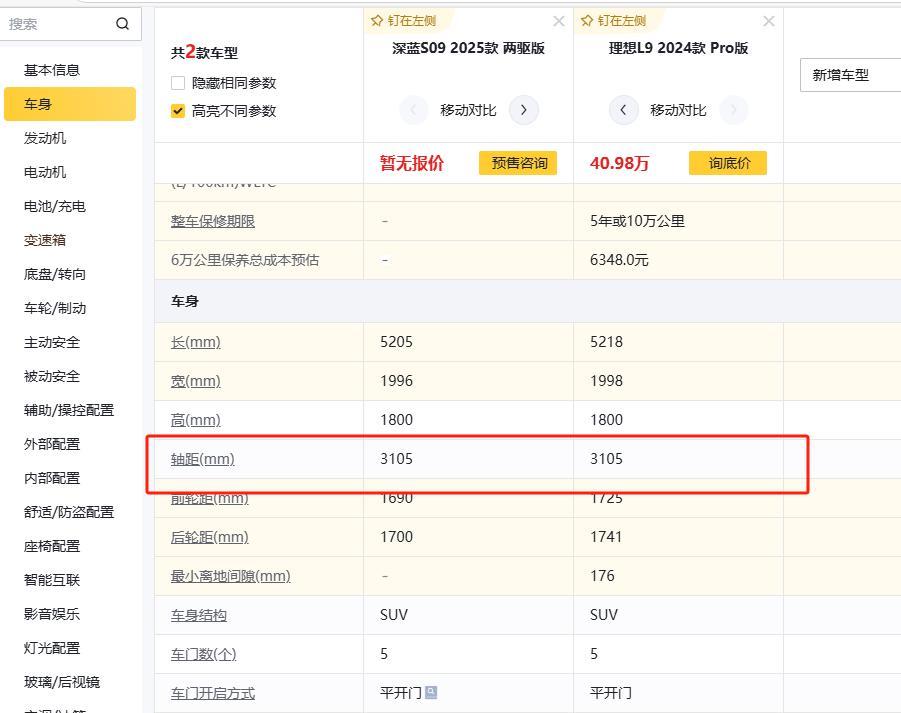Click 暂无报价 price text
Viewport: 901px width, 713px height.
click(411, 163)
